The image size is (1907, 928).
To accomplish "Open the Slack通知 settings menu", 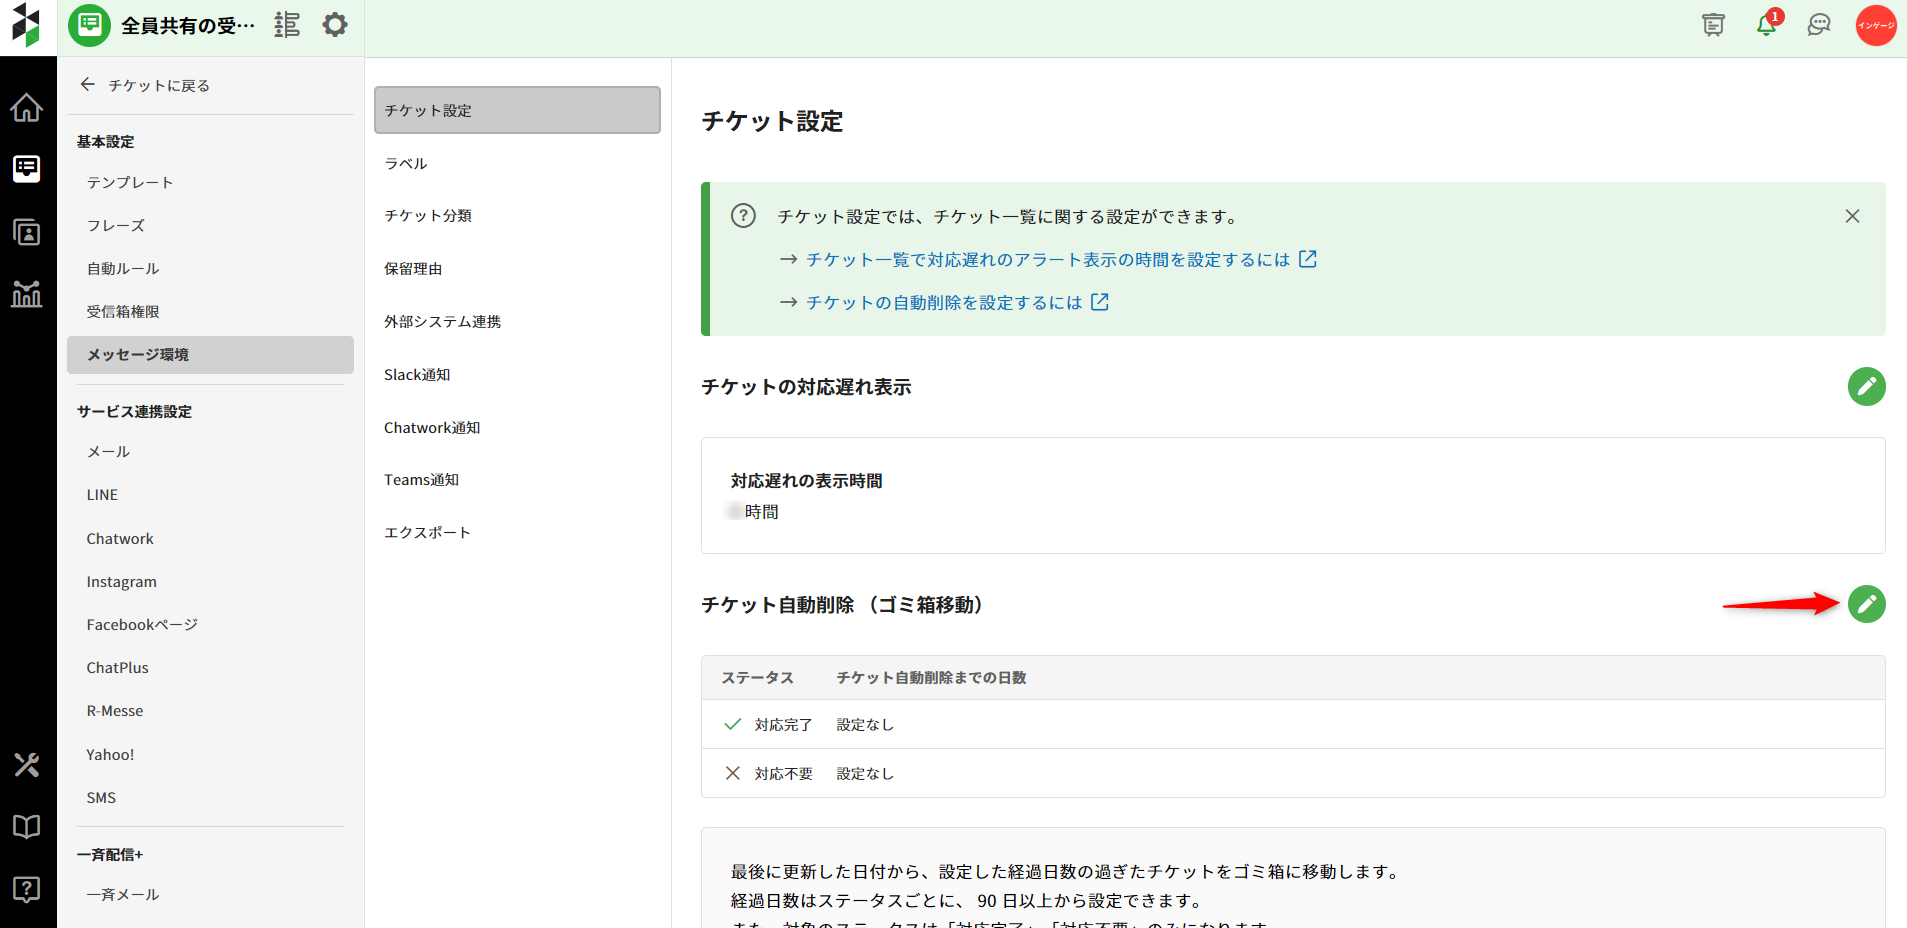I will (417, 374).
